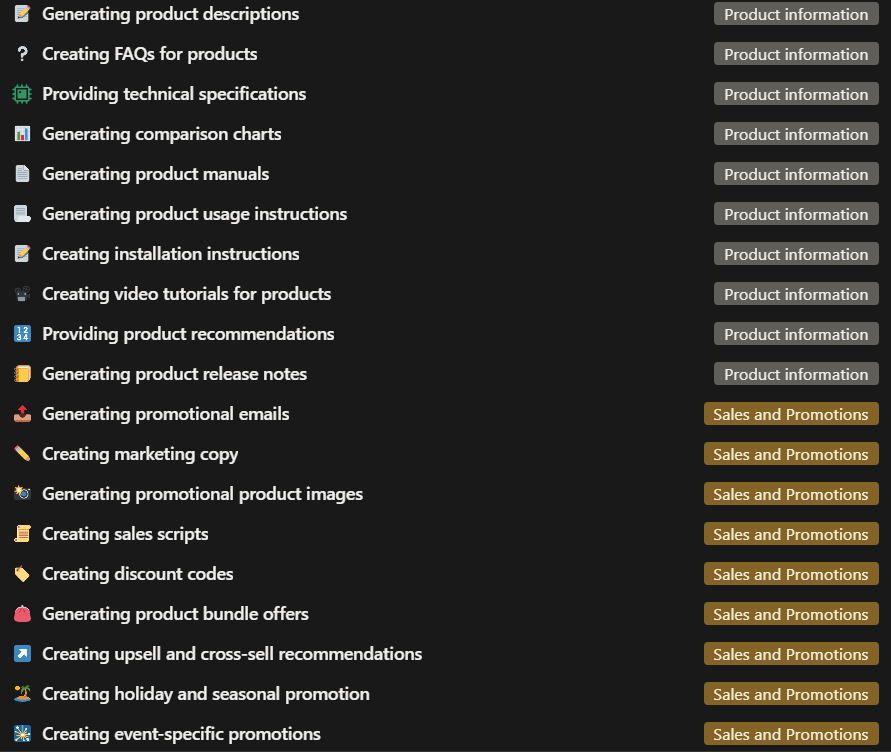Open the Generating product usage instructions item
Screen dimensions: 891x752
(x=195, y=214)
